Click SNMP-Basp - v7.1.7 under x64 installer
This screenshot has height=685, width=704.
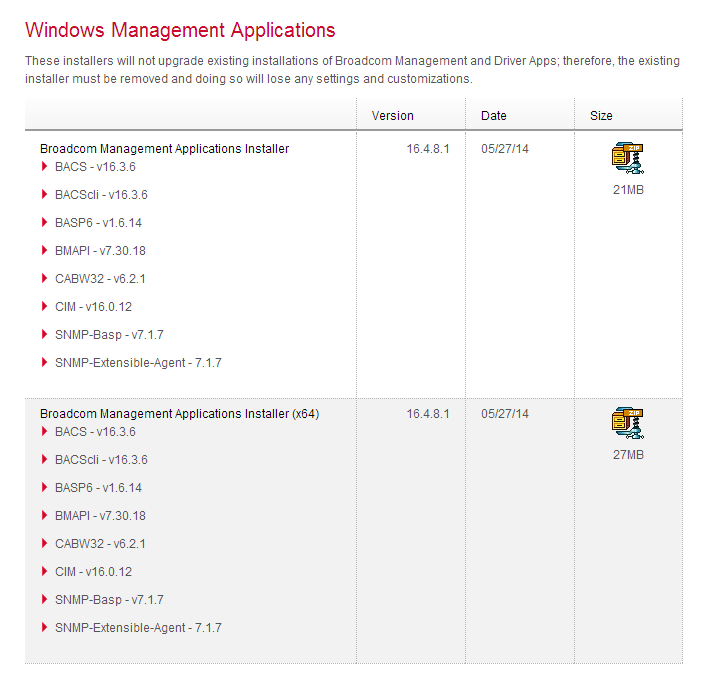click(x=109, y=600)
